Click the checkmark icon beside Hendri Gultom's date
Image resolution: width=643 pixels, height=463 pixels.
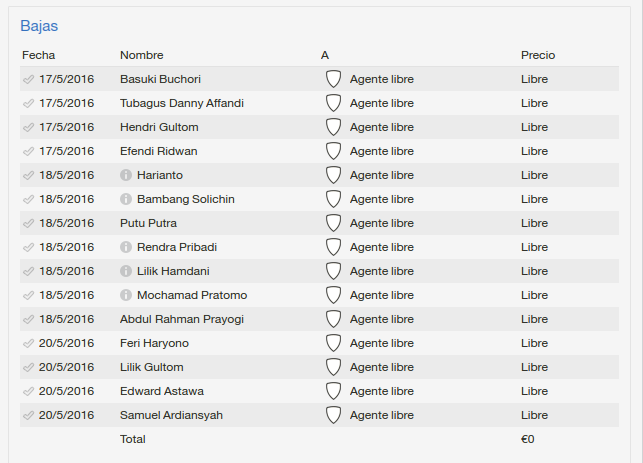tap(28, 127)
